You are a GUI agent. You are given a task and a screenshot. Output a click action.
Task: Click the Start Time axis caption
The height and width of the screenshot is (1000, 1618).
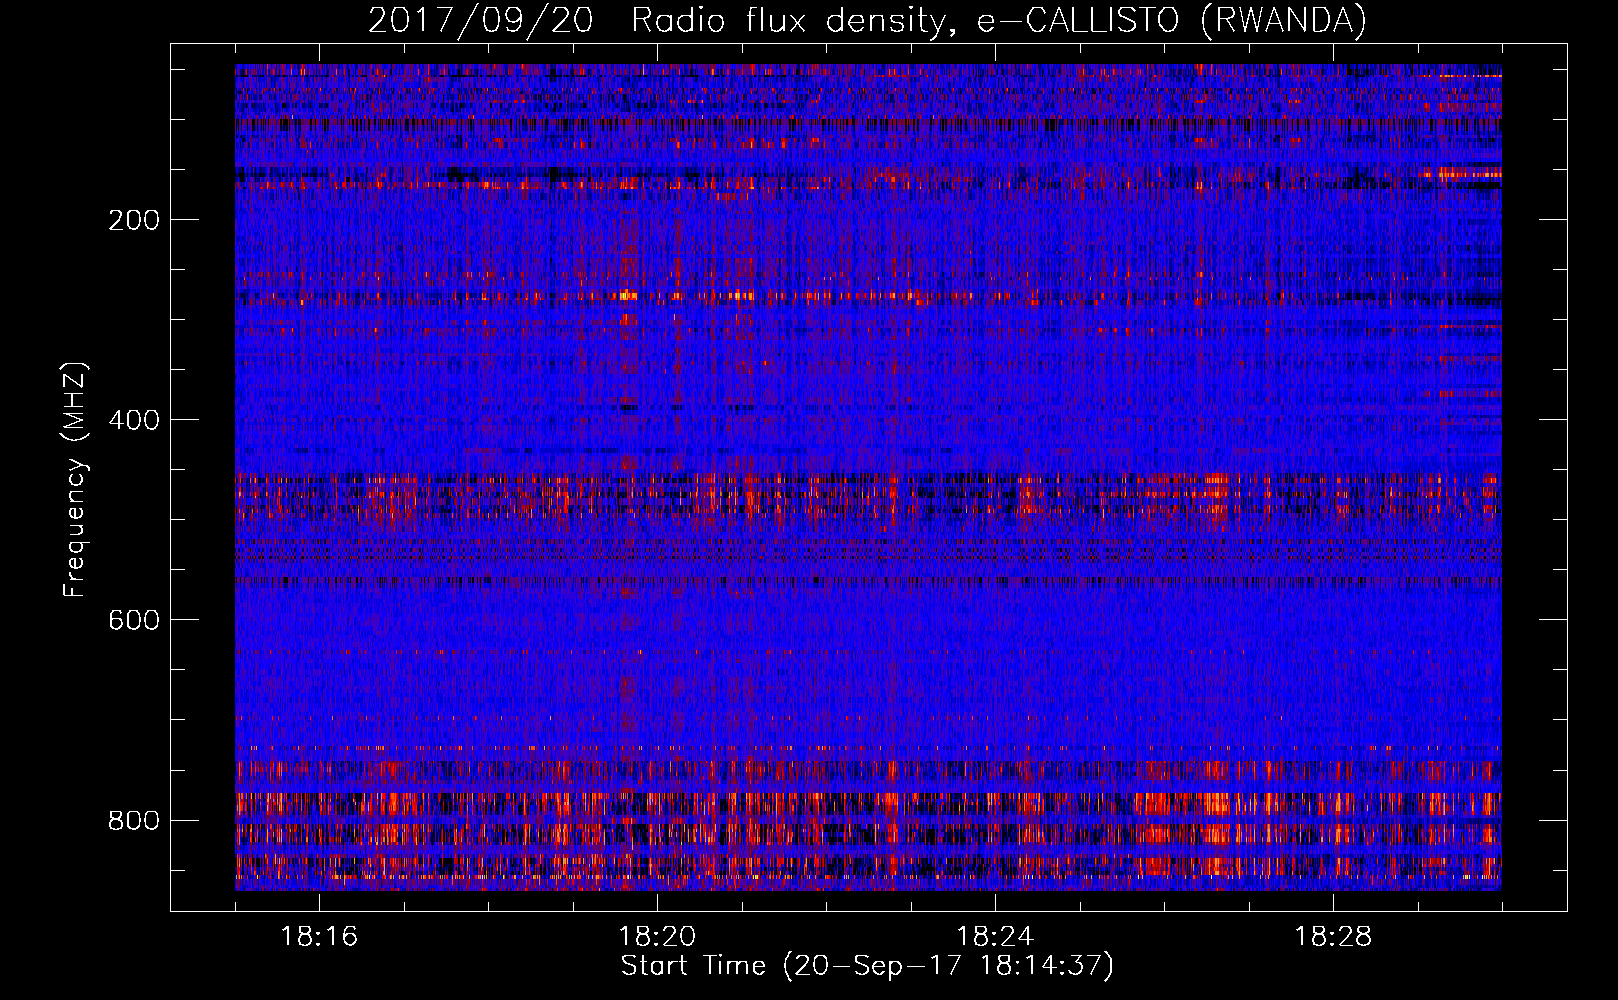pyautogui.click(x=867, y=966)
